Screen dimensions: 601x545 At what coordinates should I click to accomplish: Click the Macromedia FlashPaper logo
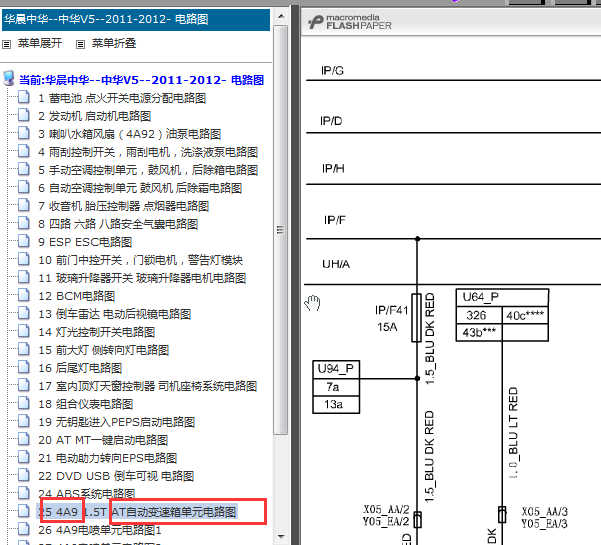[x=350, y=22]
